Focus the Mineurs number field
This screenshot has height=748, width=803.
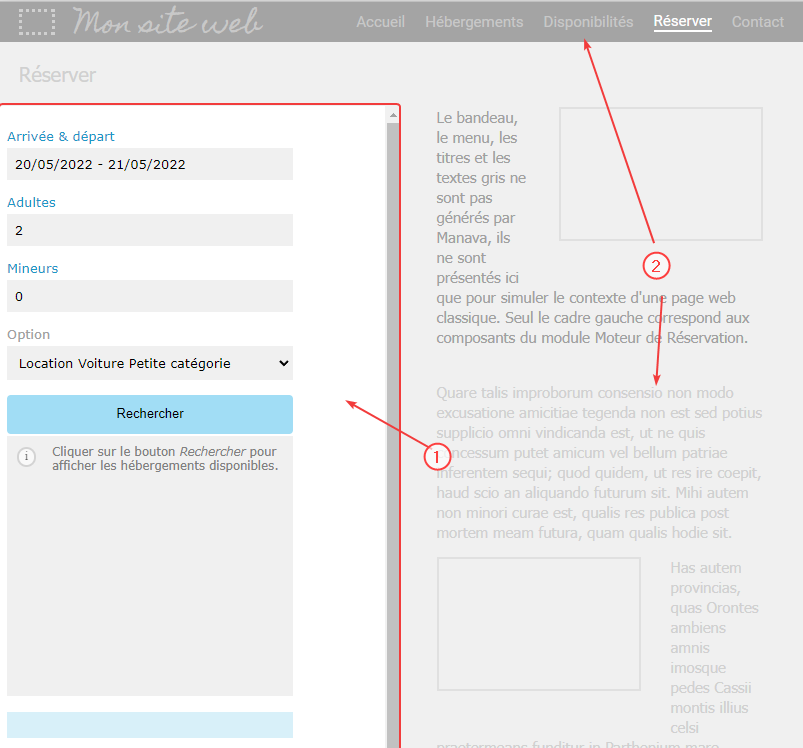(x=150, y=296)
